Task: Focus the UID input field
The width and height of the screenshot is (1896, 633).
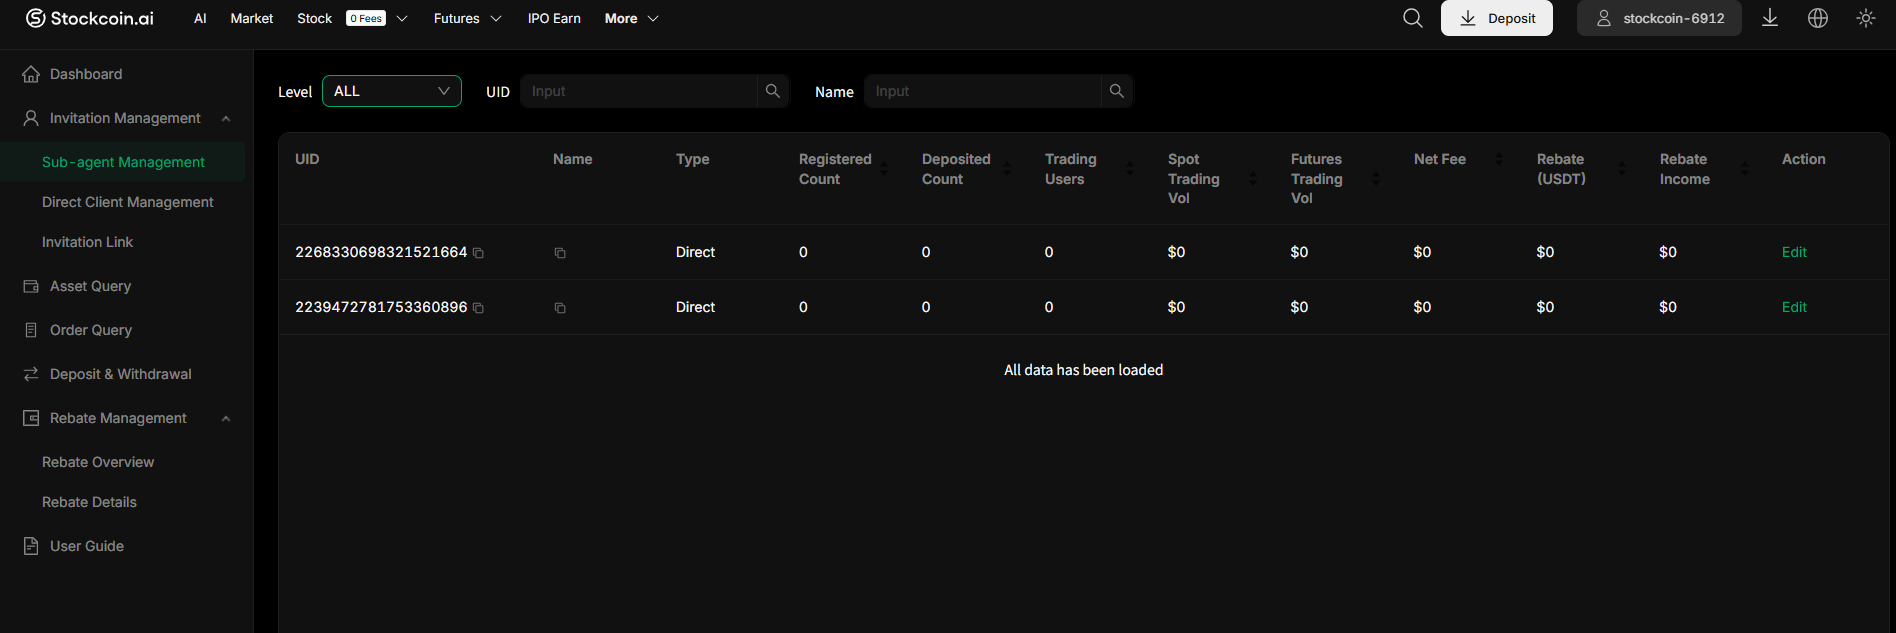Action: (638, 91)
